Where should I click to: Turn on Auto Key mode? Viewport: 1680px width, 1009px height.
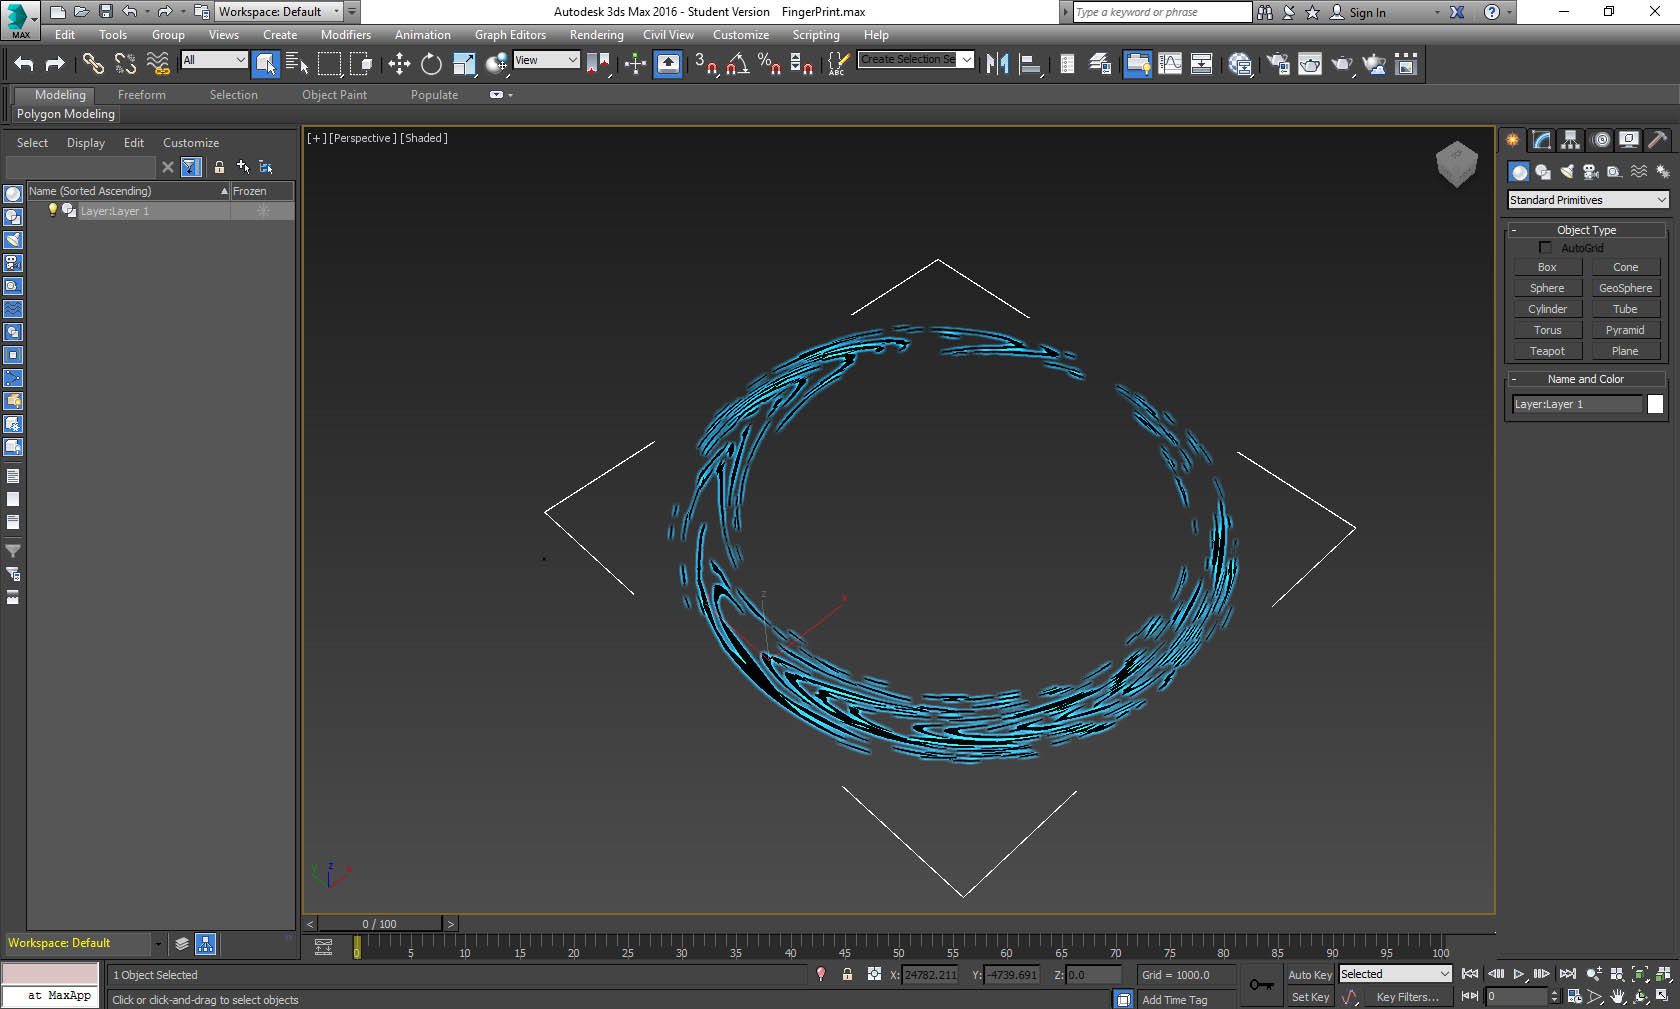click(x=1309, y=975)
